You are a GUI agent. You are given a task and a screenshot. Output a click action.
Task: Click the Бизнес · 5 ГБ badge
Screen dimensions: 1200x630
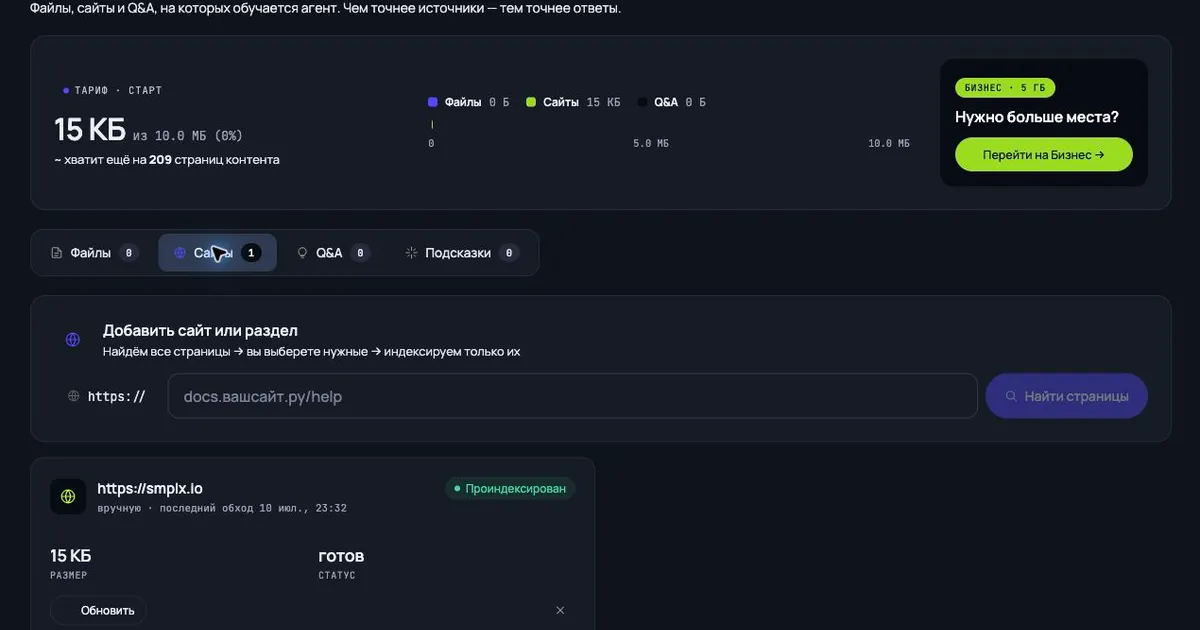point(1005,88)
